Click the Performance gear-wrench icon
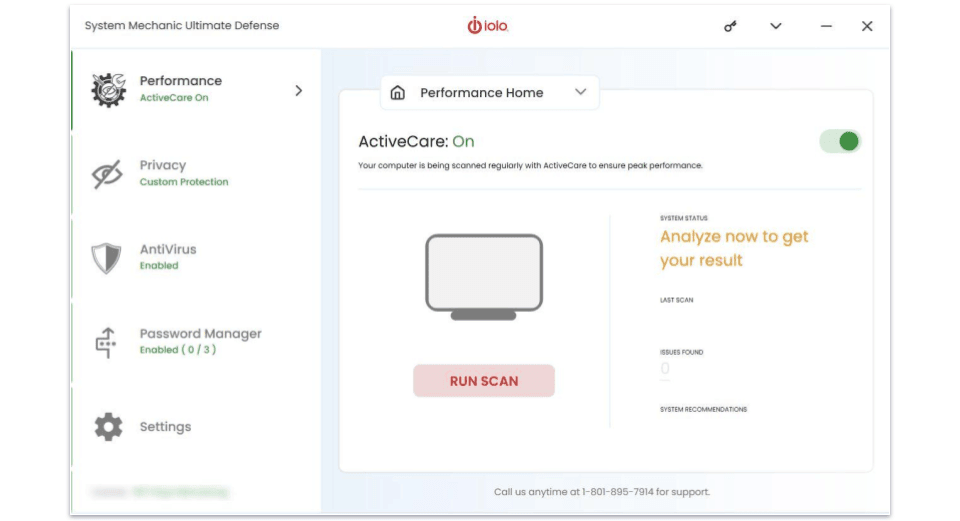The image size is (960, 521). click(x=109, y=90)
